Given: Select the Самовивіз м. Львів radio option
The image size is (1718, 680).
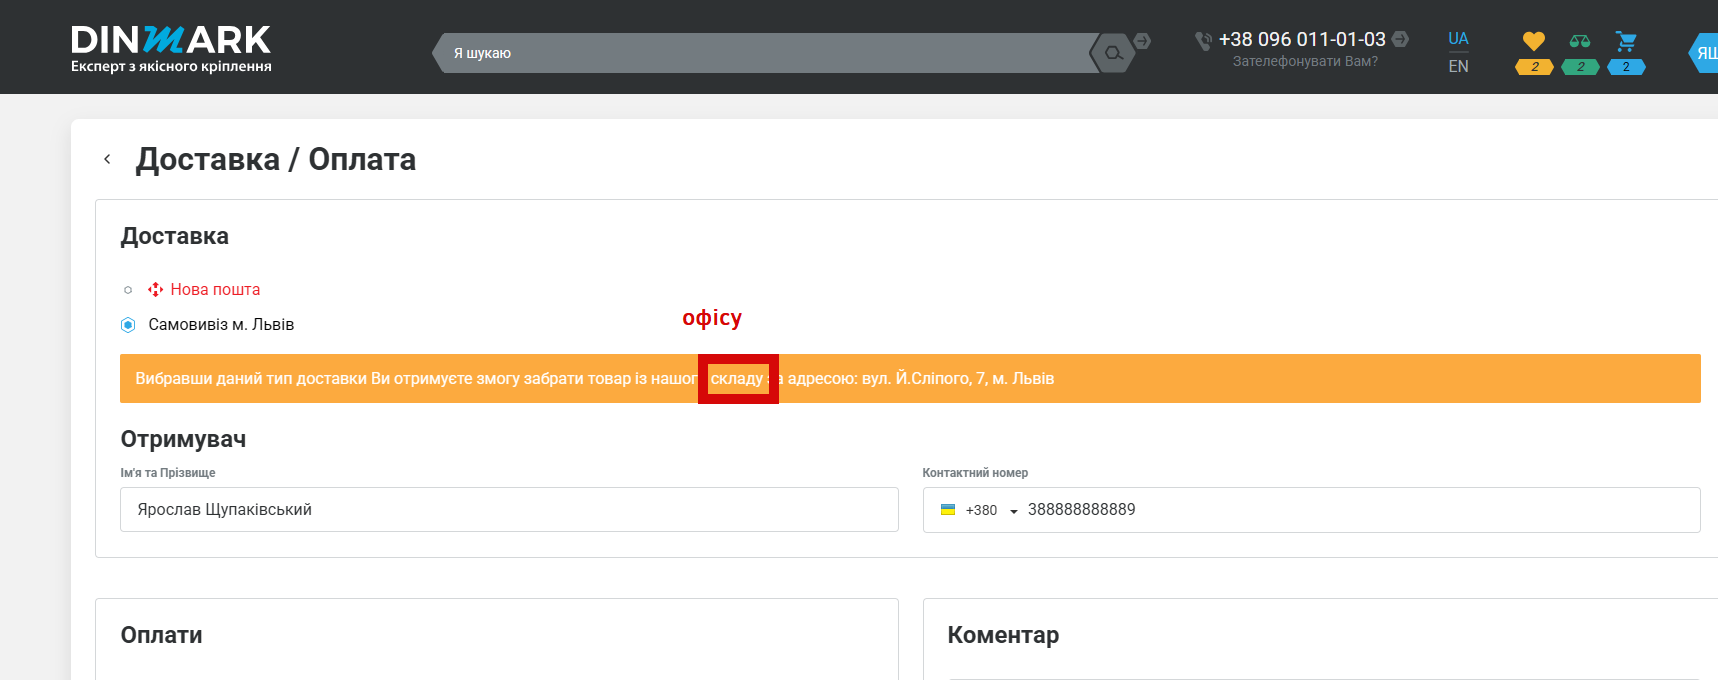Looking at the screenshot, I should (128, 325).
